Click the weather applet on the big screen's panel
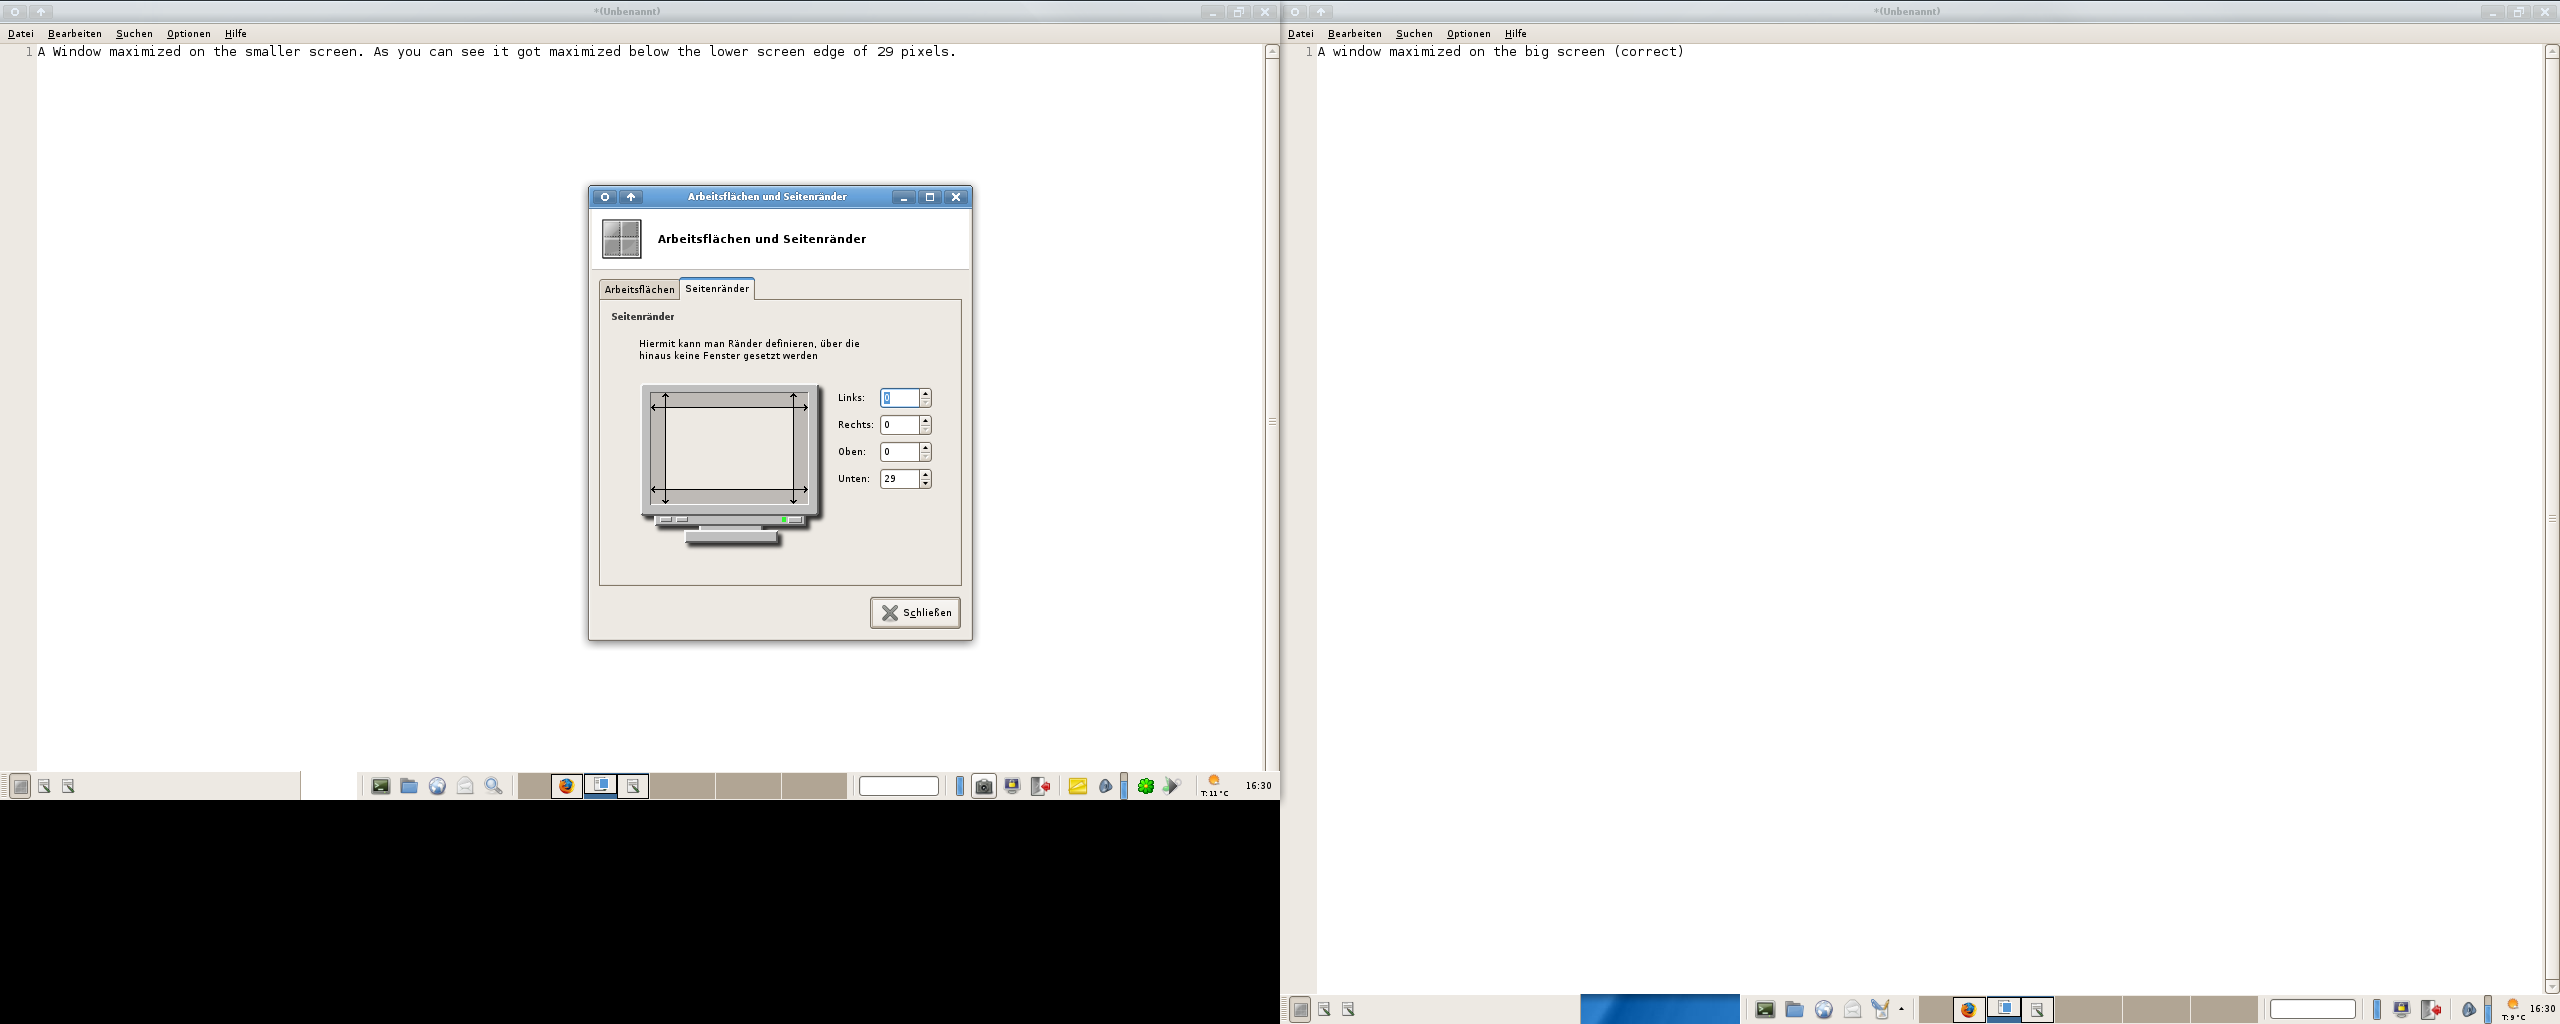Image resolution: width=2560 pixels, height=1024 pixels. coord(2513,1010)
